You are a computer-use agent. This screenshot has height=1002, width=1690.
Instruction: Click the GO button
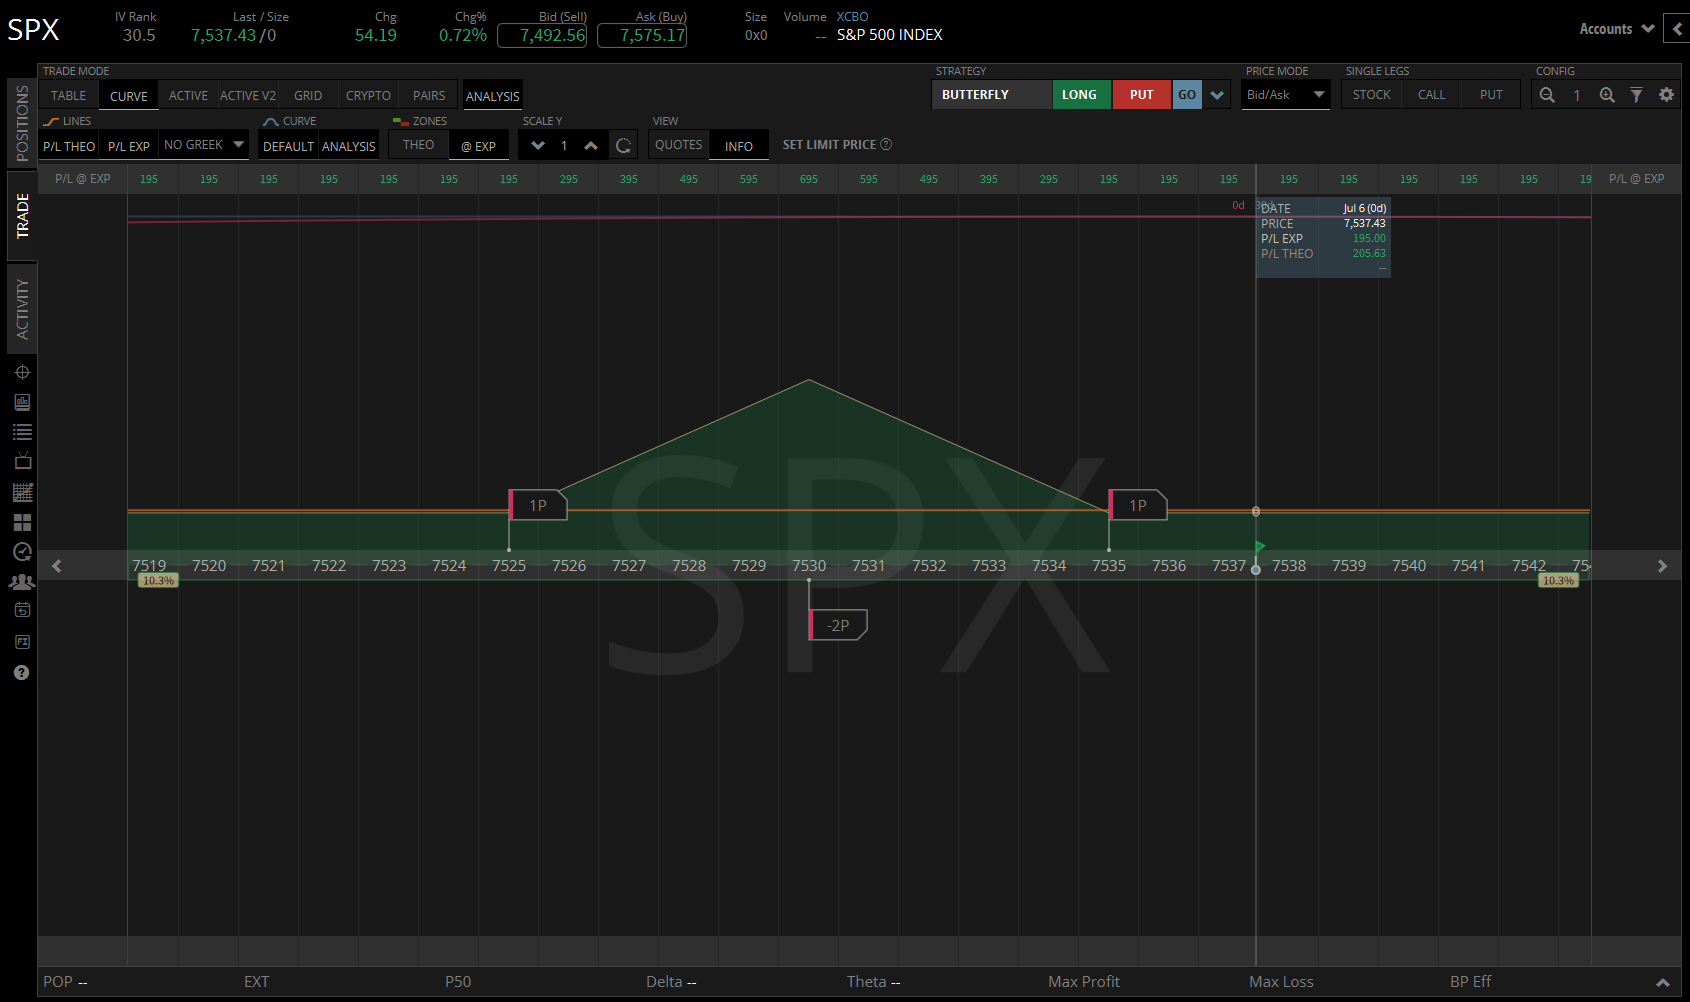point(1187,95)
